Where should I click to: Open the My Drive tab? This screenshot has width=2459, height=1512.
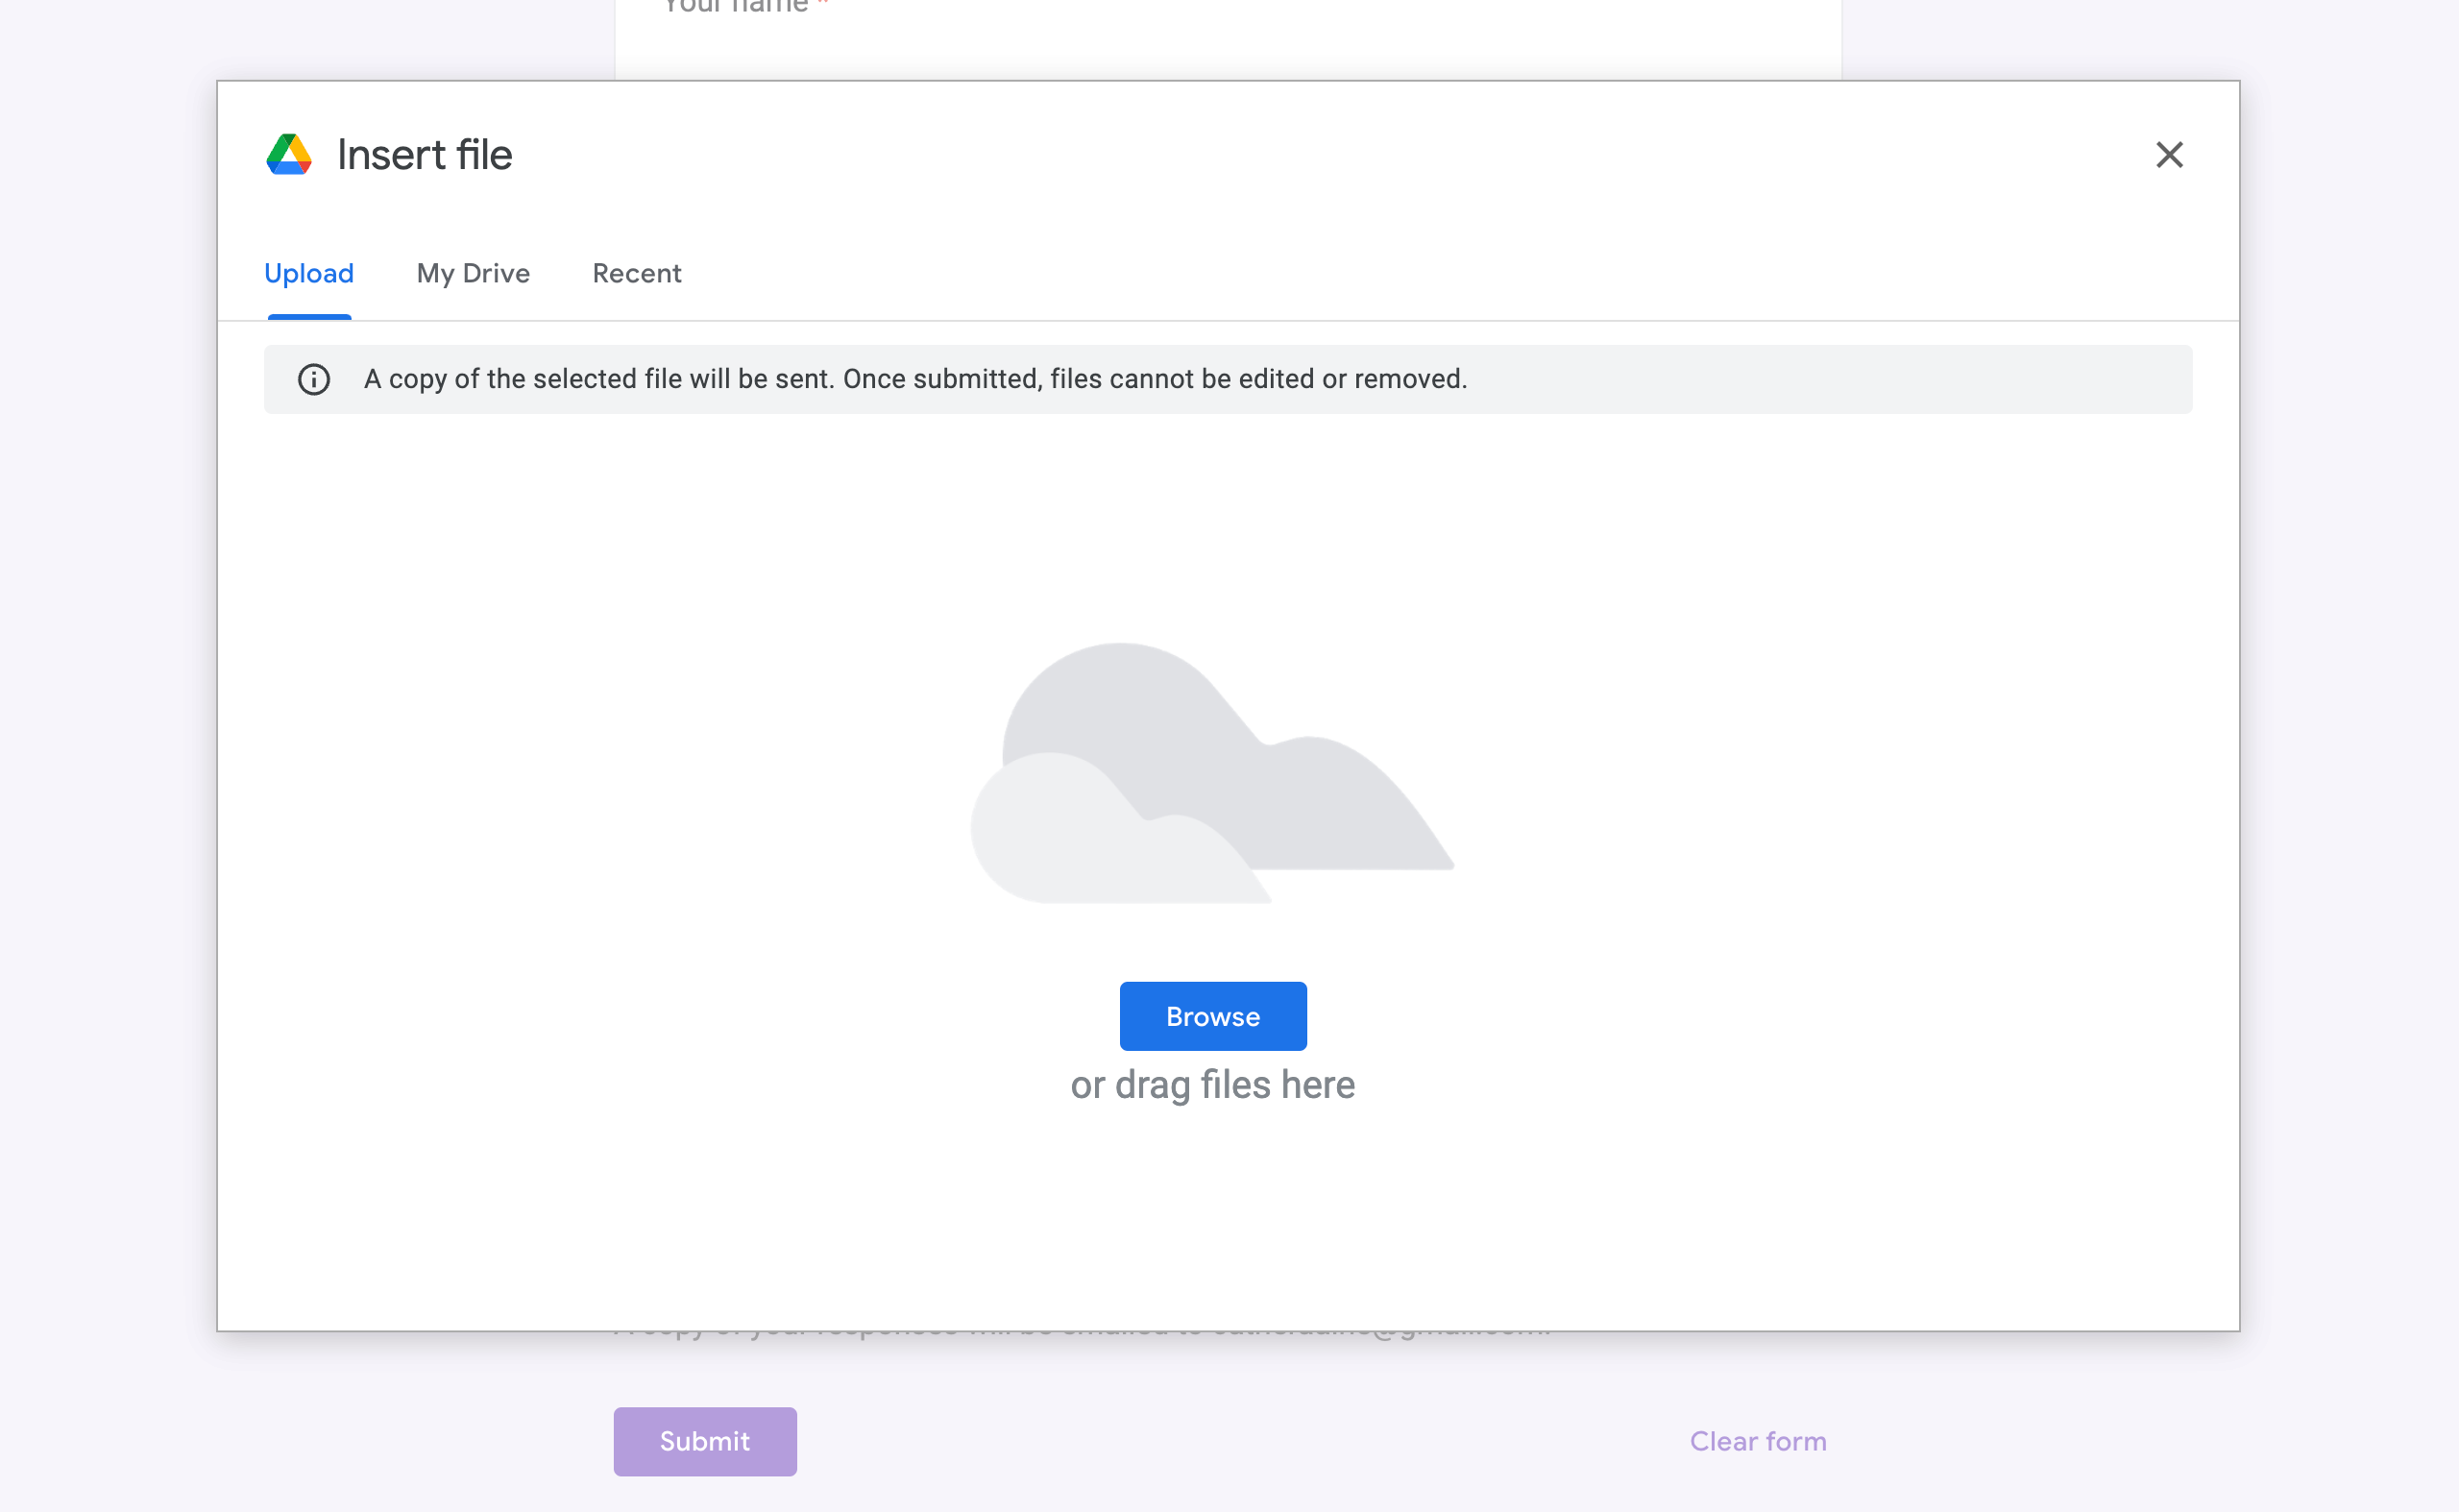[473, 273]
